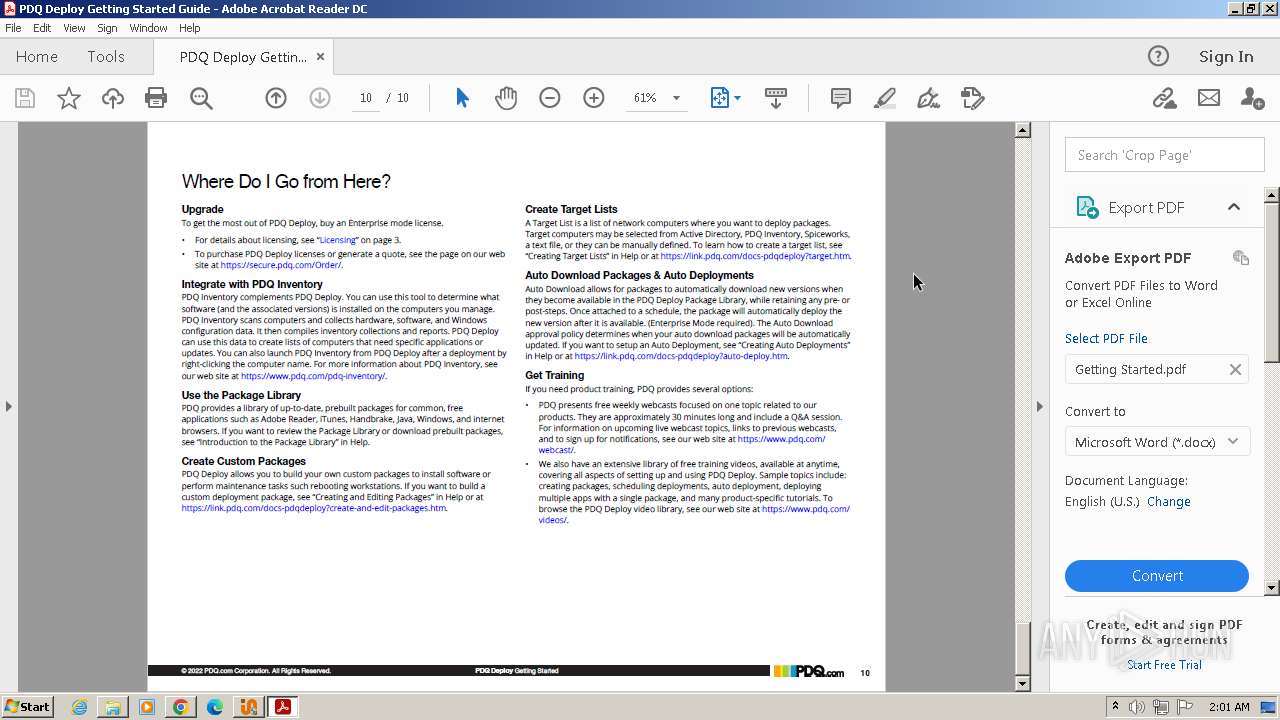Send file by email envelope icon
1280x720 pixels.
(1209, 98)
